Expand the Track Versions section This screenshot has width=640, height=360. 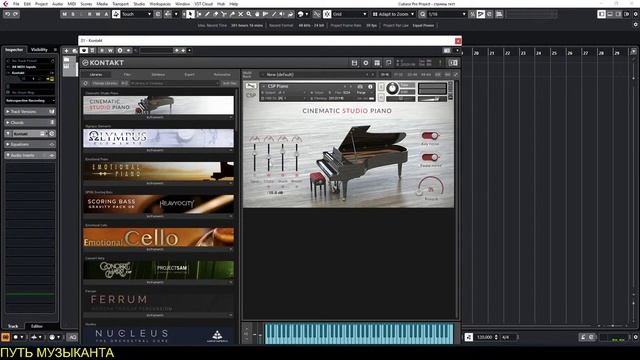pos(30,111)
